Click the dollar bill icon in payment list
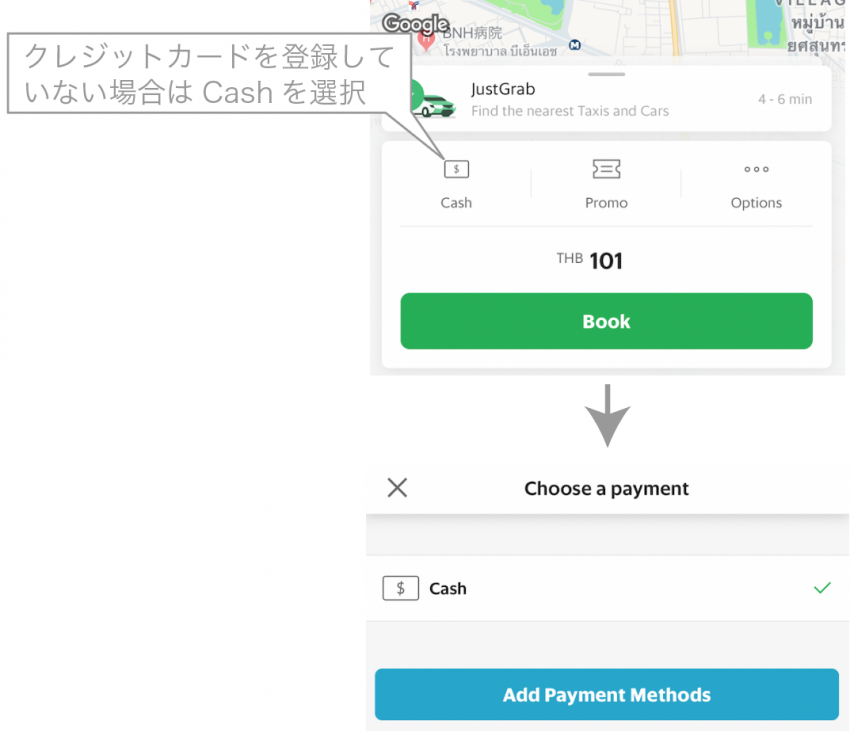 click(400, 588)
